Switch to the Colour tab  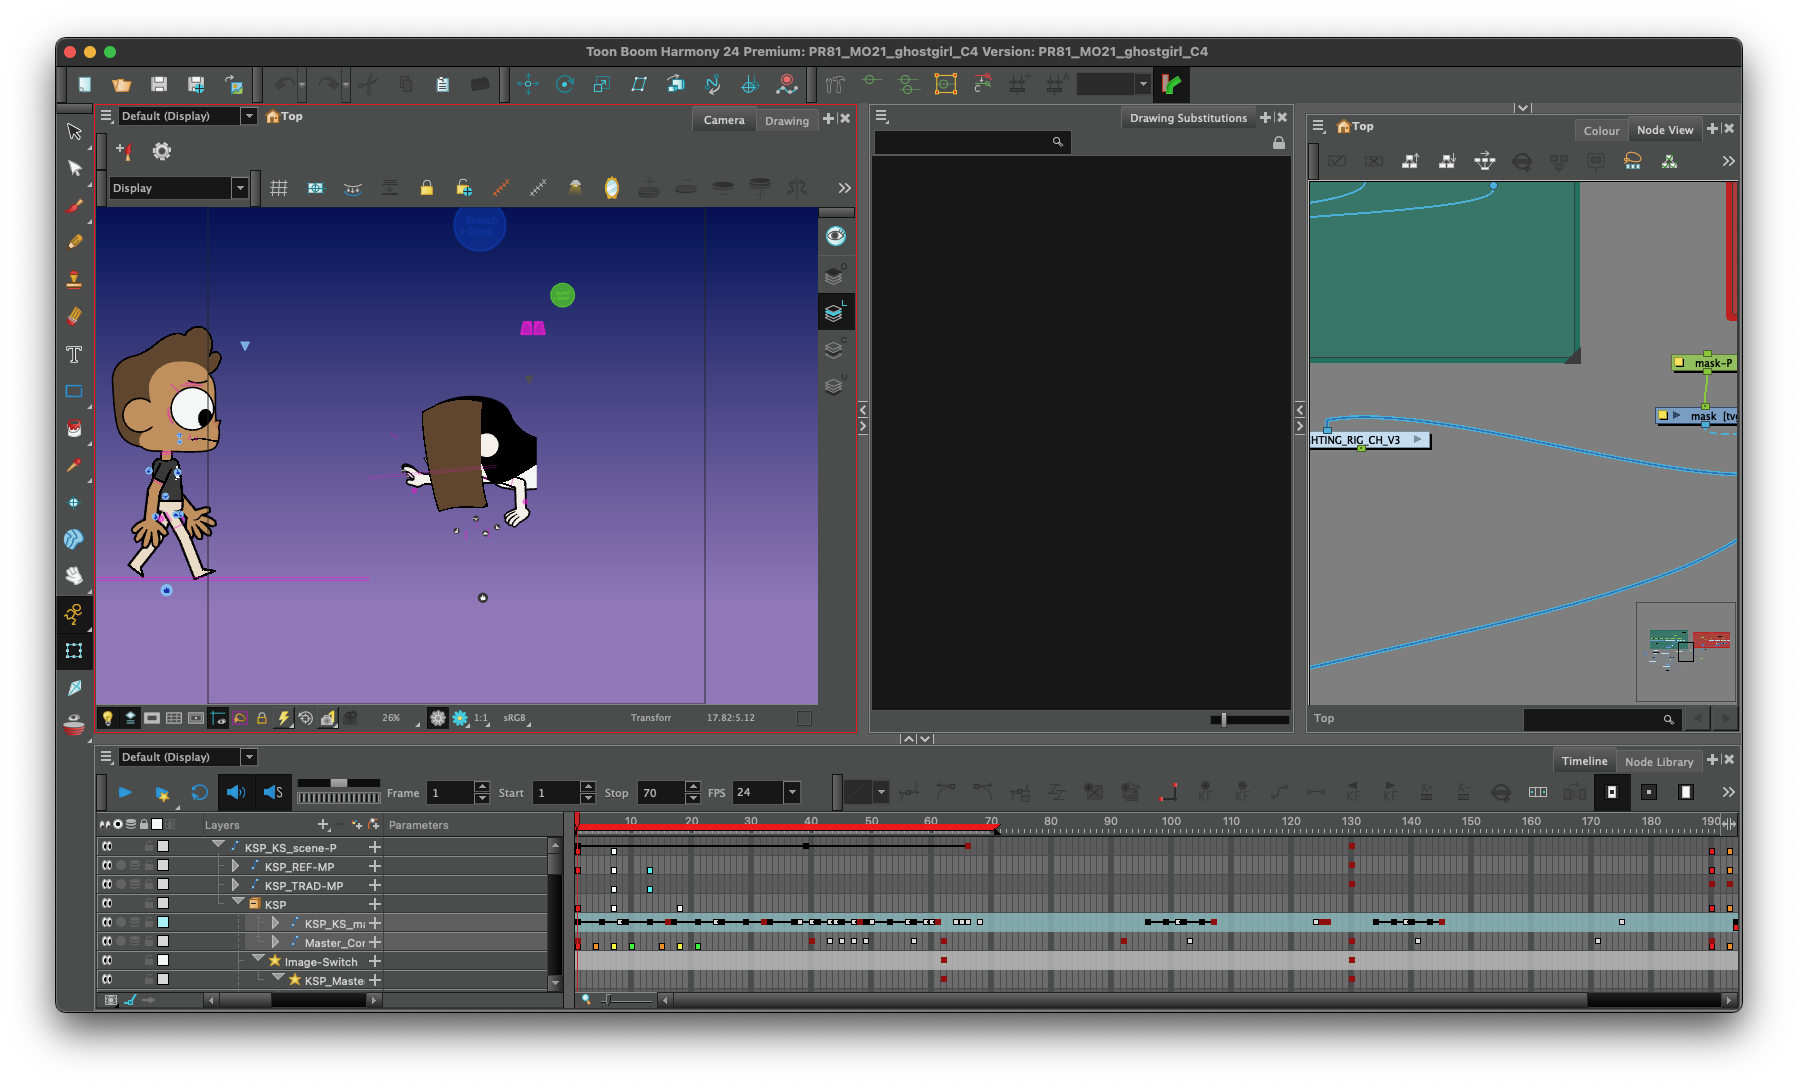(x=1601, y=131)
